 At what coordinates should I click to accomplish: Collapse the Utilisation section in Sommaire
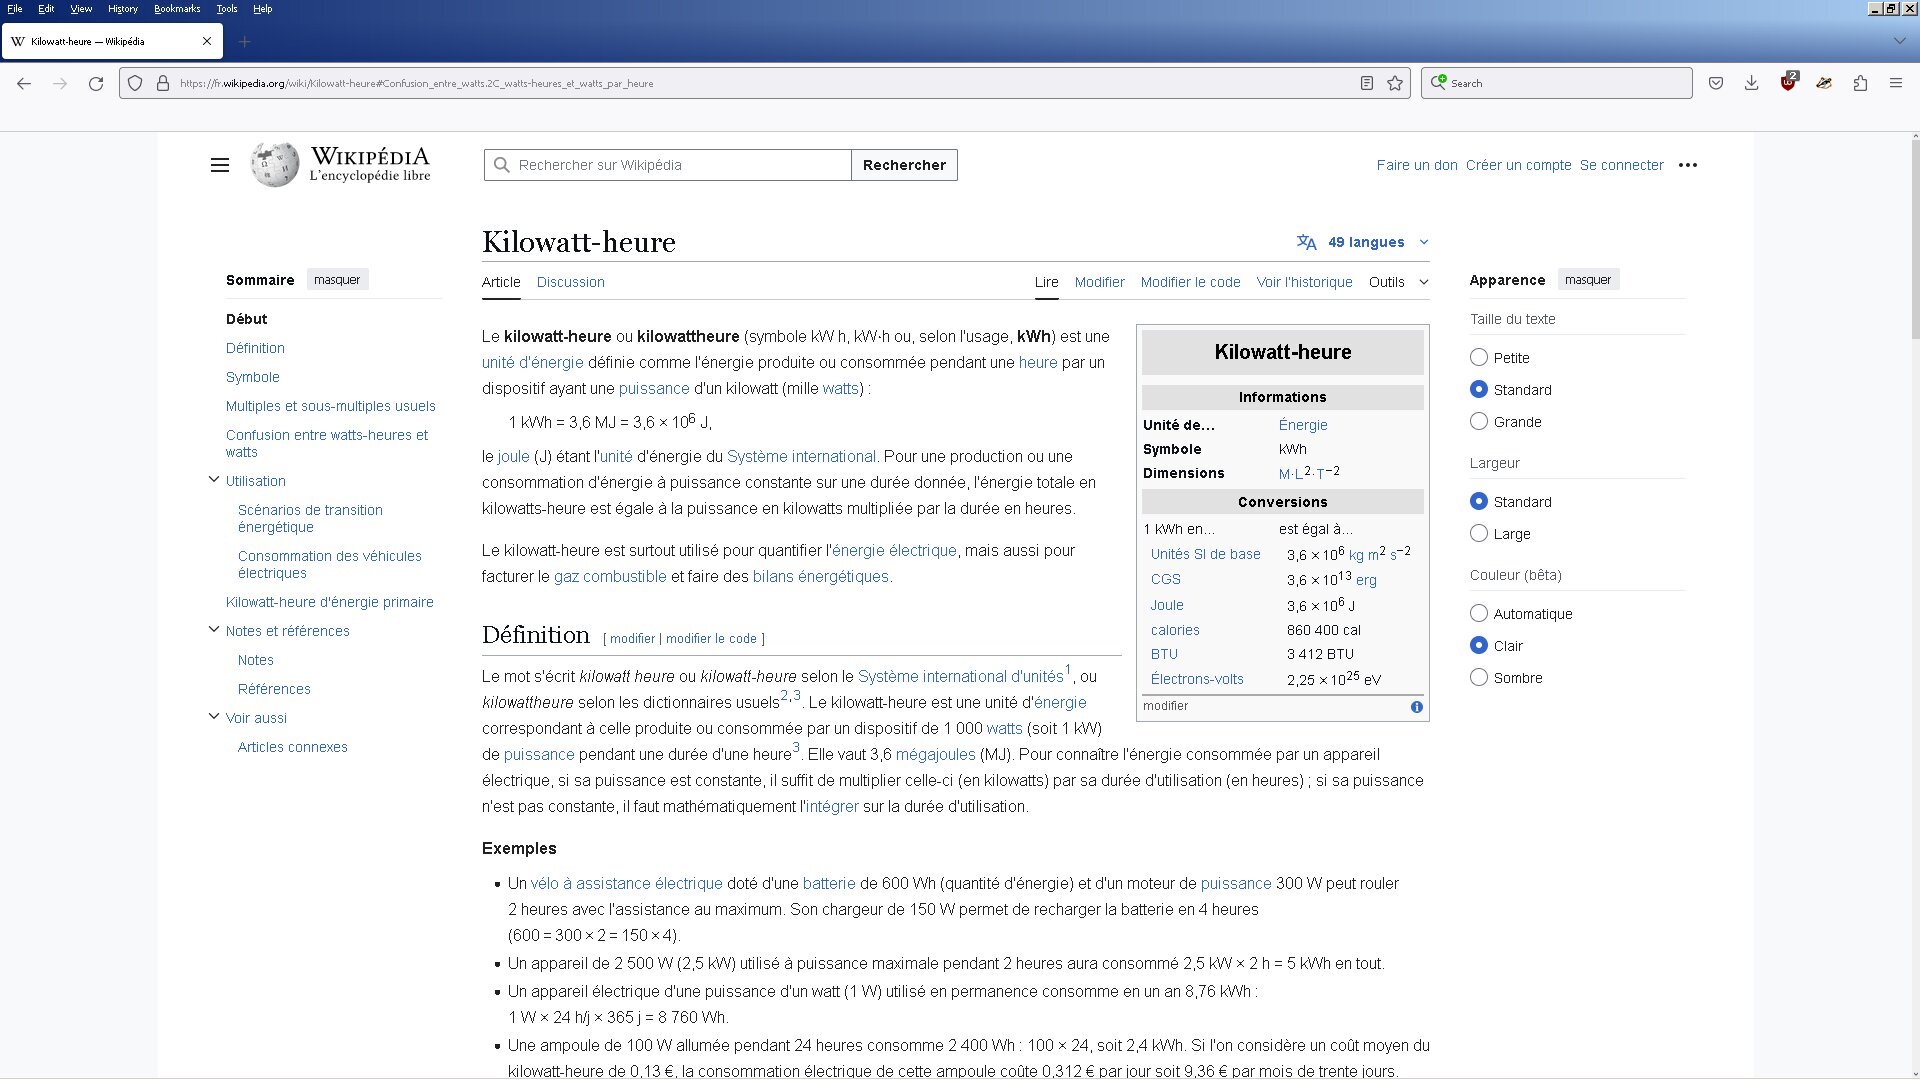[x=213, y=480]
